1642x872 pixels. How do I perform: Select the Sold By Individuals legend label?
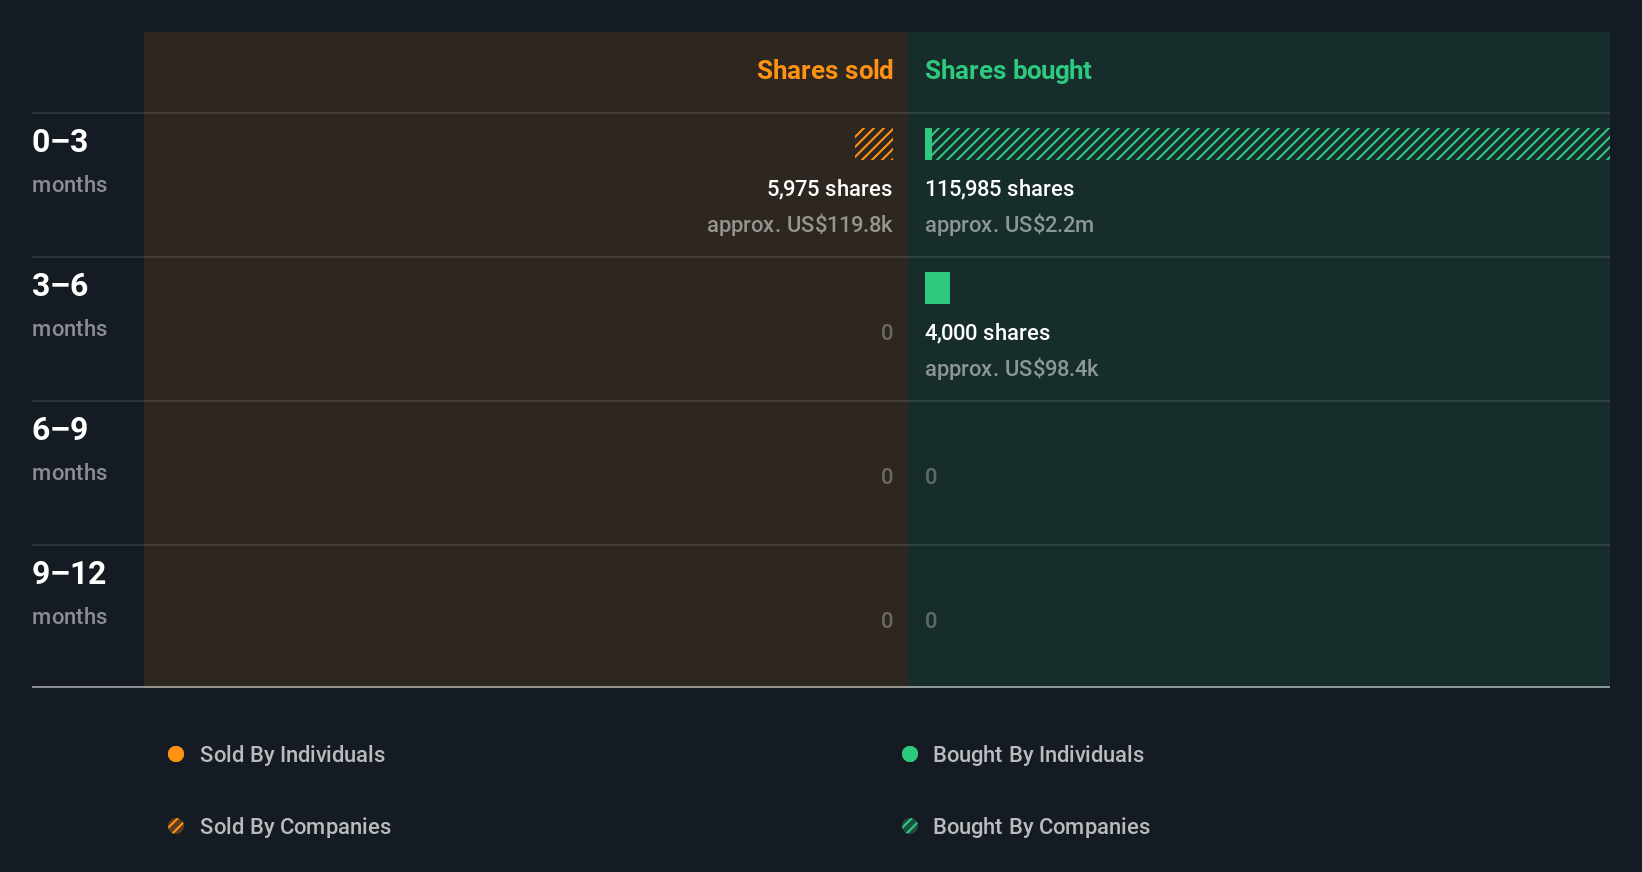pos(292,754)
